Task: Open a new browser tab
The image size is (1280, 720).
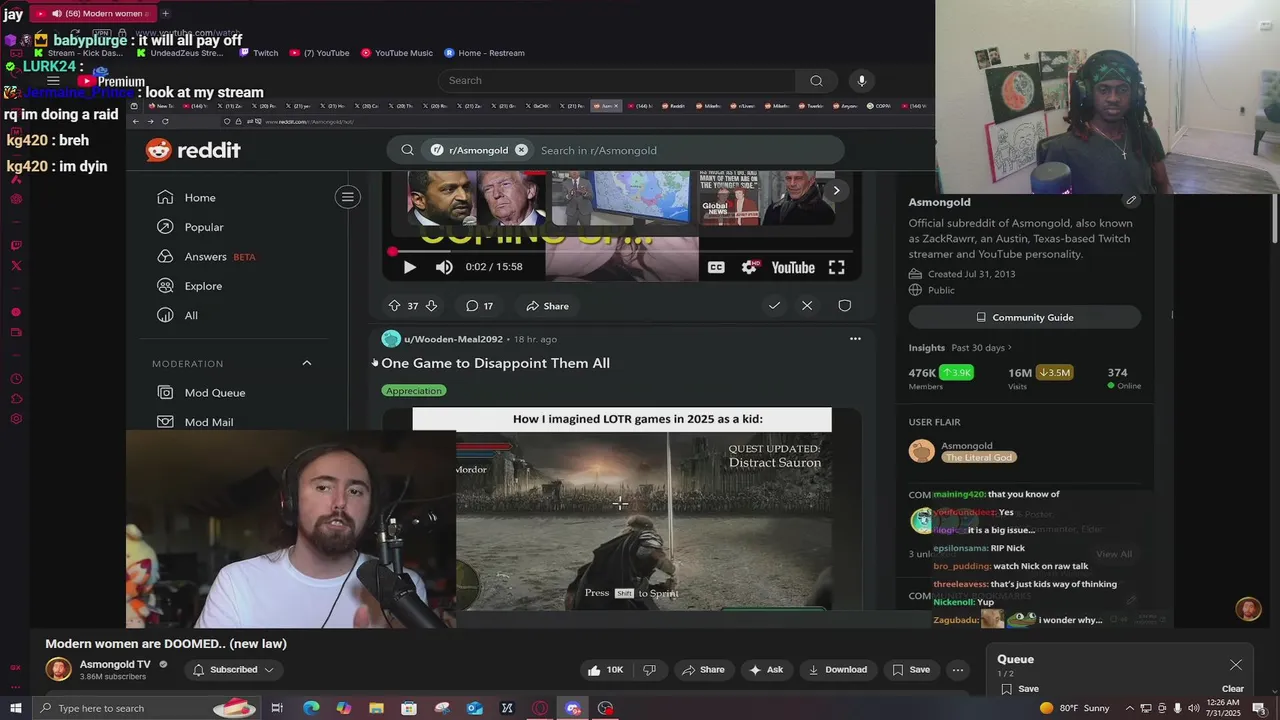Action: pyautogui.click(x=165, y=13)
